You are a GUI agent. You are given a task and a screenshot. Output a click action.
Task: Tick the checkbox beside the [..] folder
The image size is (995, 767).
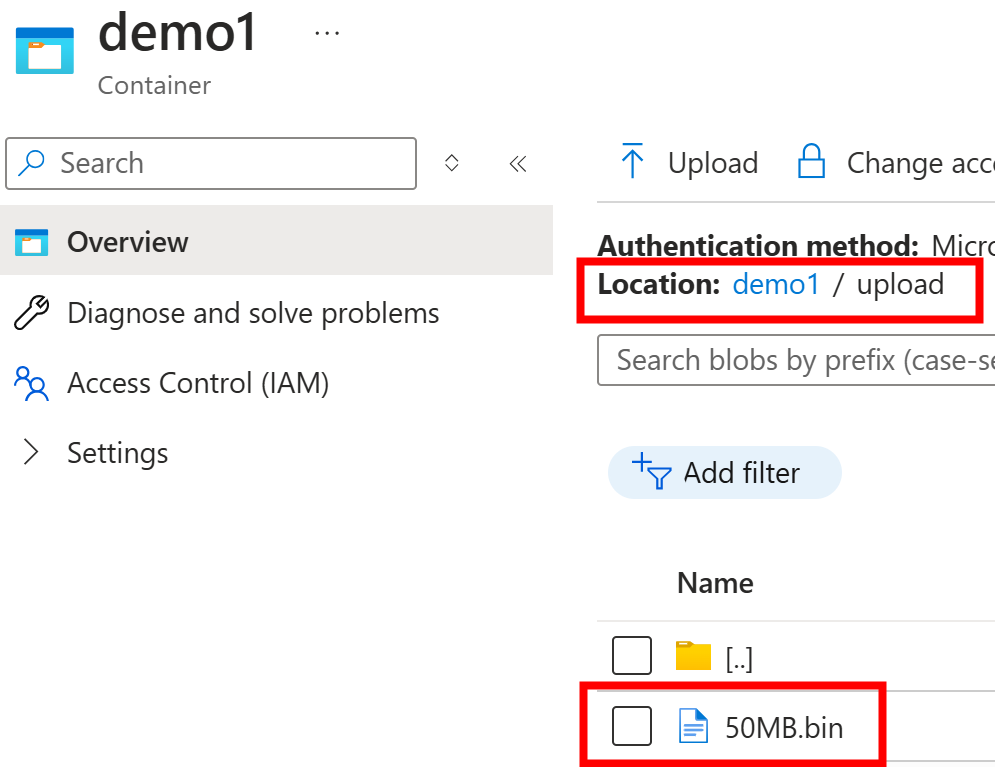[631, 655]
